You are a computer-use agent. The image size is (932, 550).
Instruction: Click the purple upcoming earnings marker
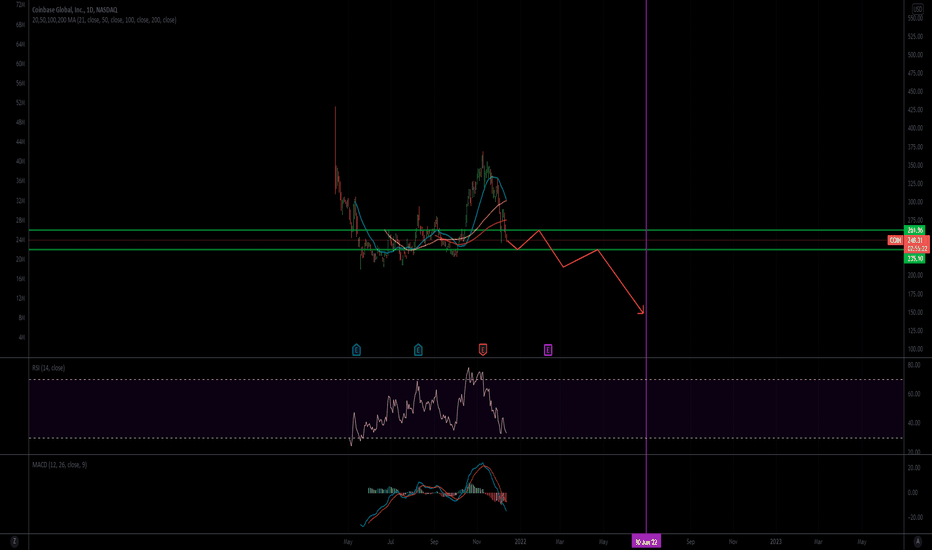548,350
